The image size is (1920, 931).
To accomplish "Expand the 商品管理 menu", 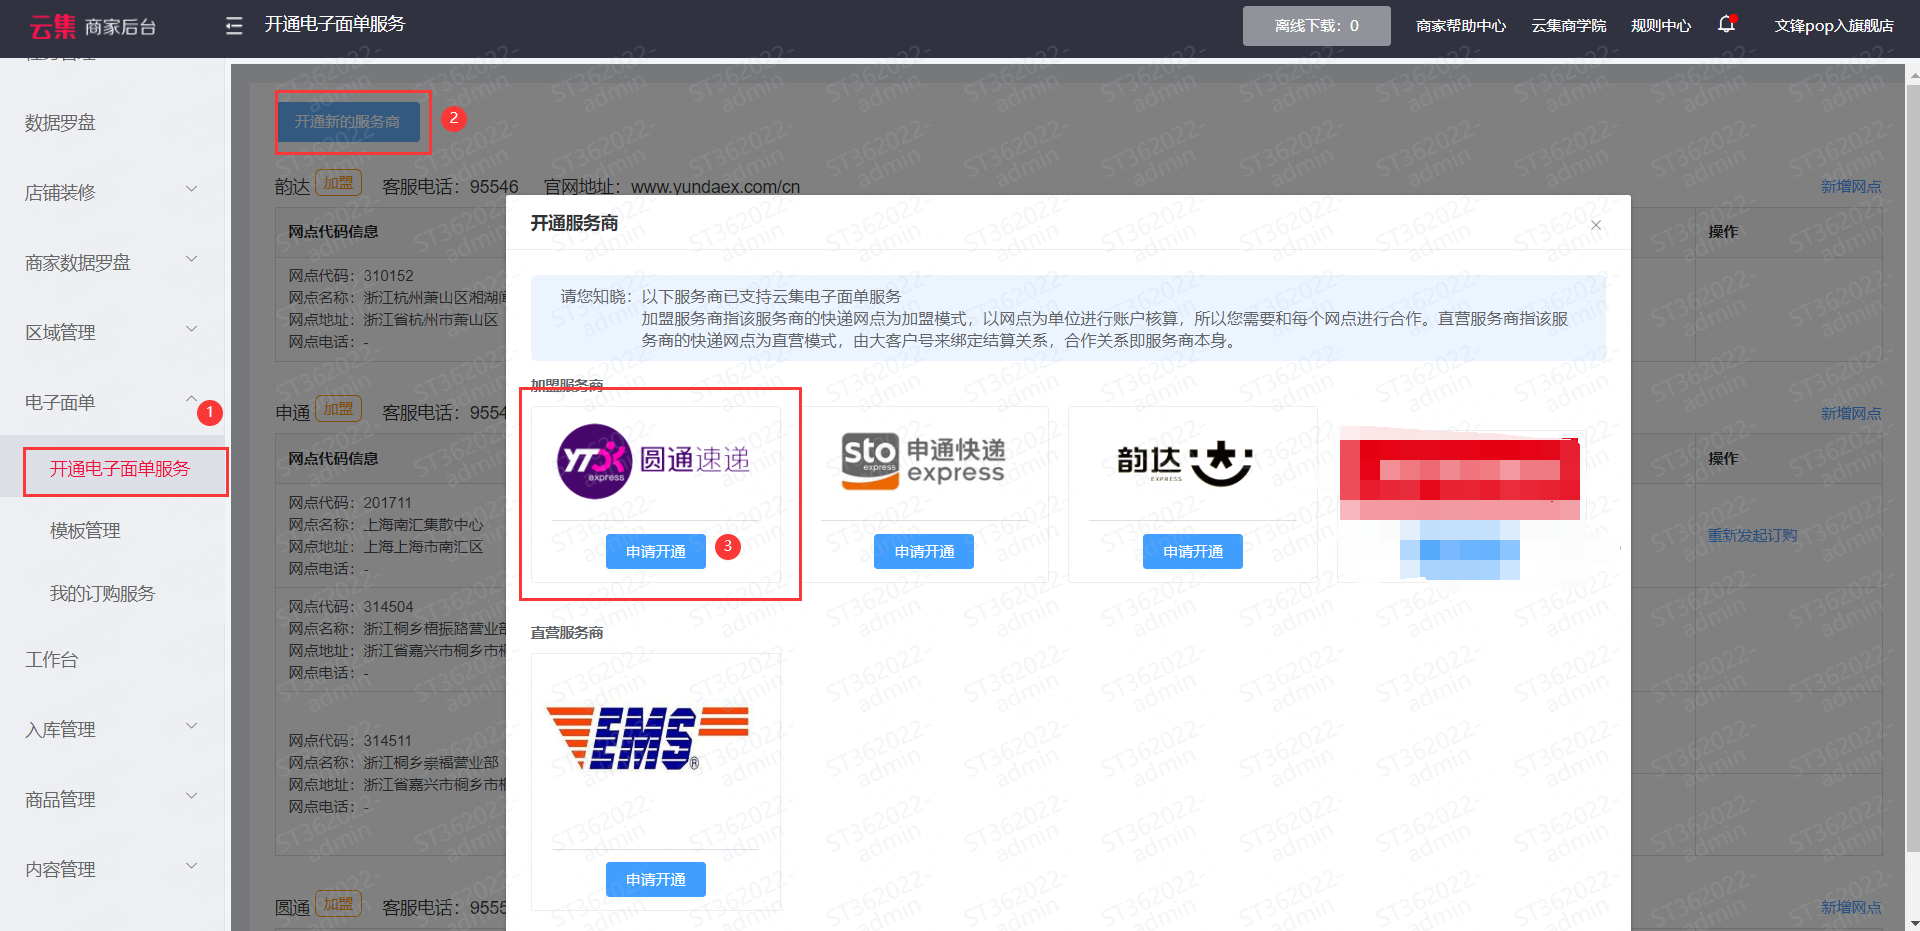I will 112,800.
